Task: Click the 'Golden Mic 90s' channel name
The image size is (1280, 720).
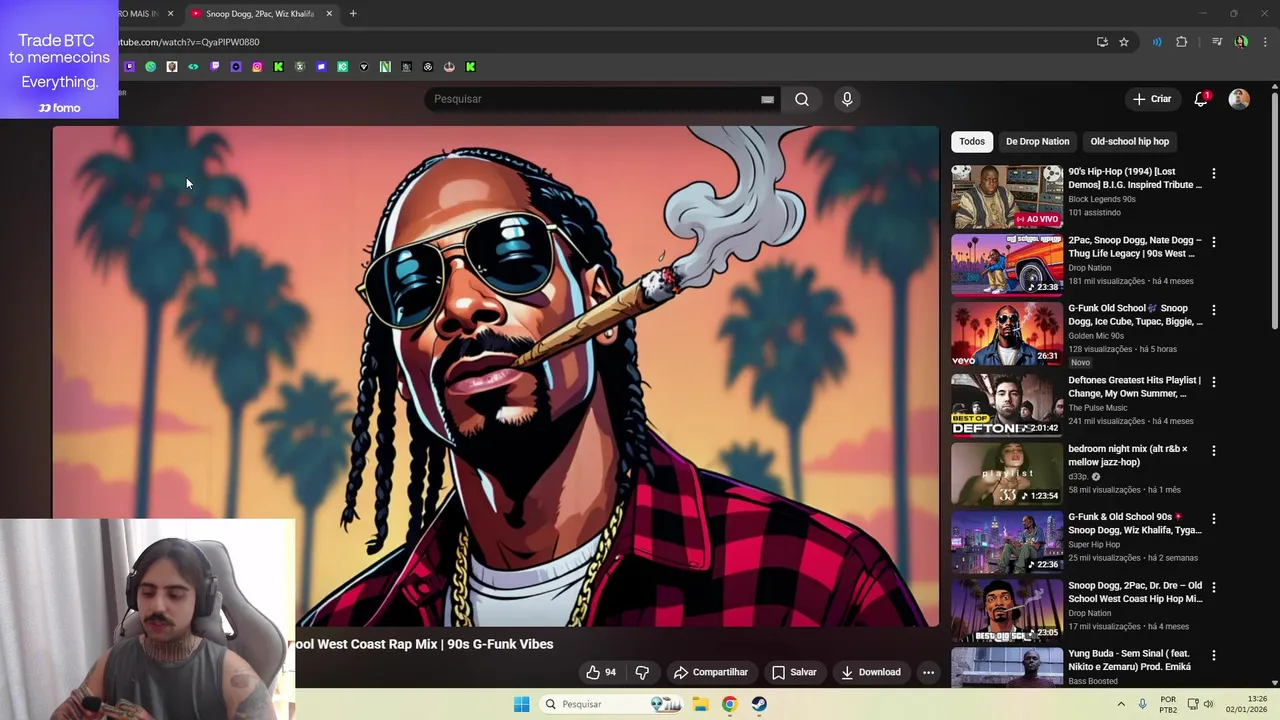Action: (1098, 336)
